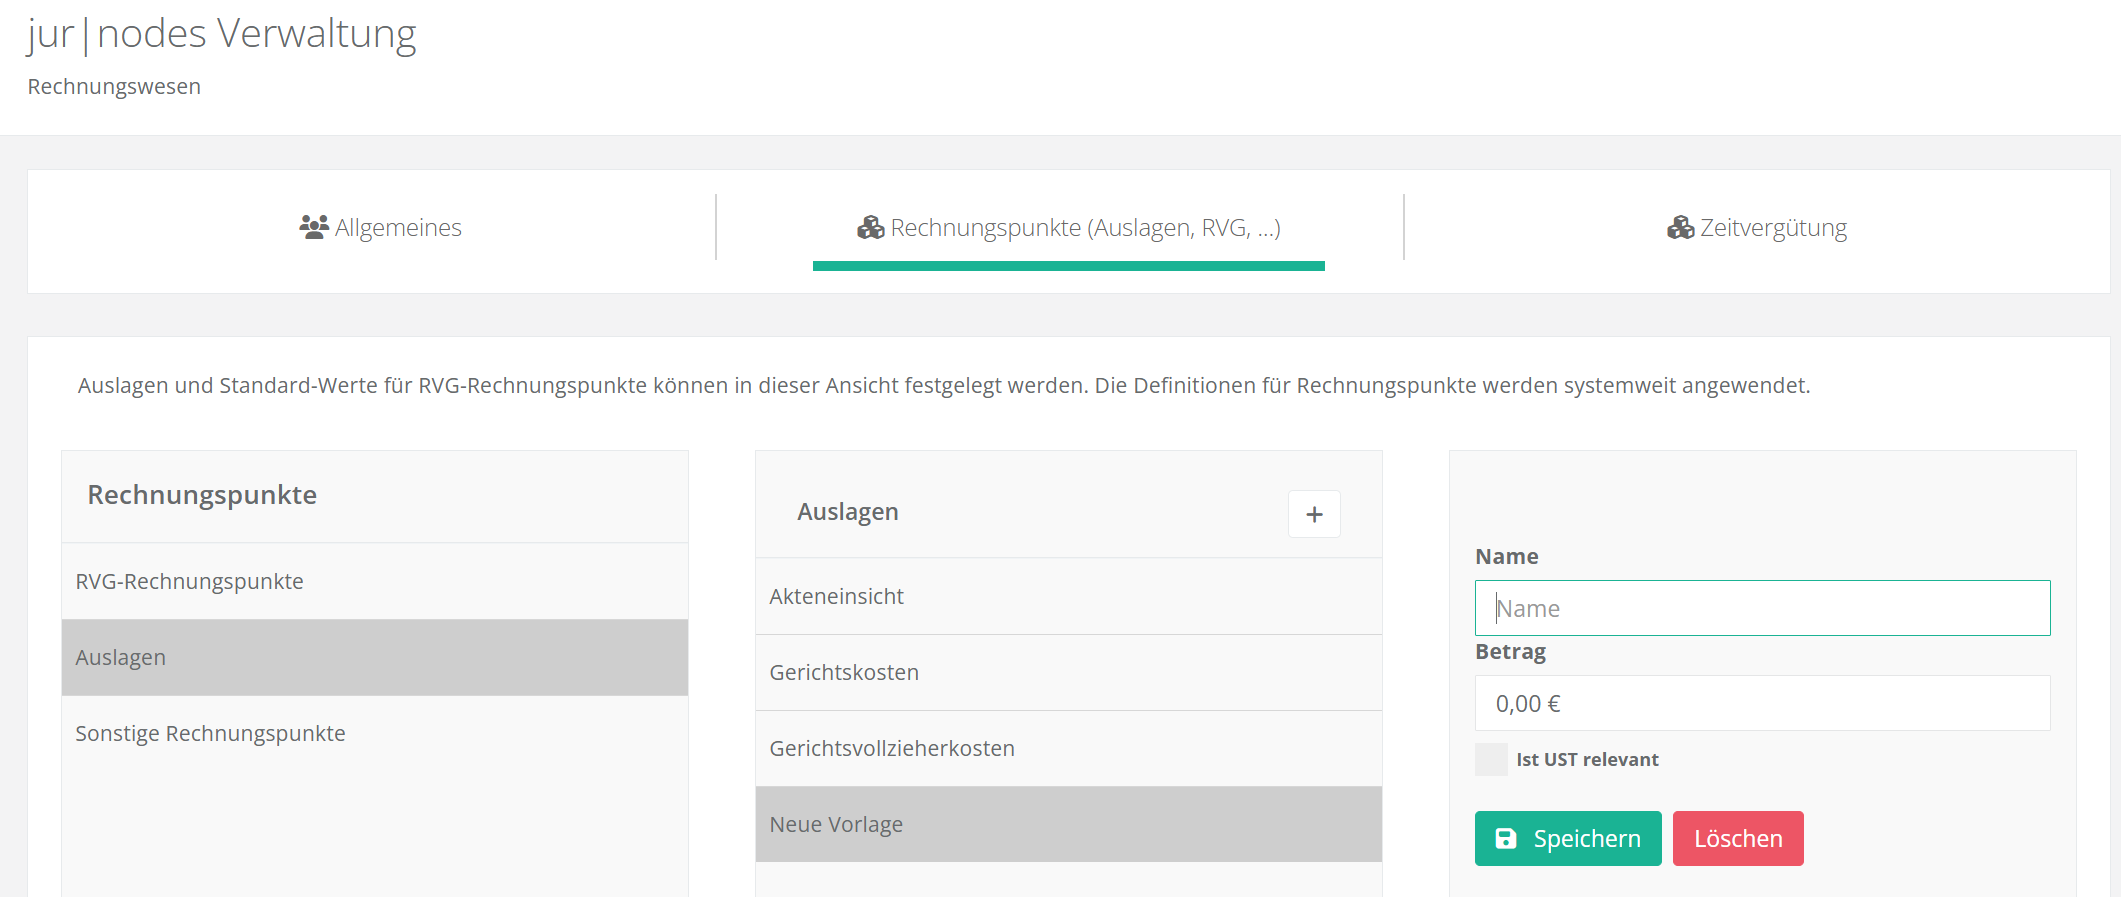Click the Betrag amount field

pyautogui.click(x=1762, y=703)
